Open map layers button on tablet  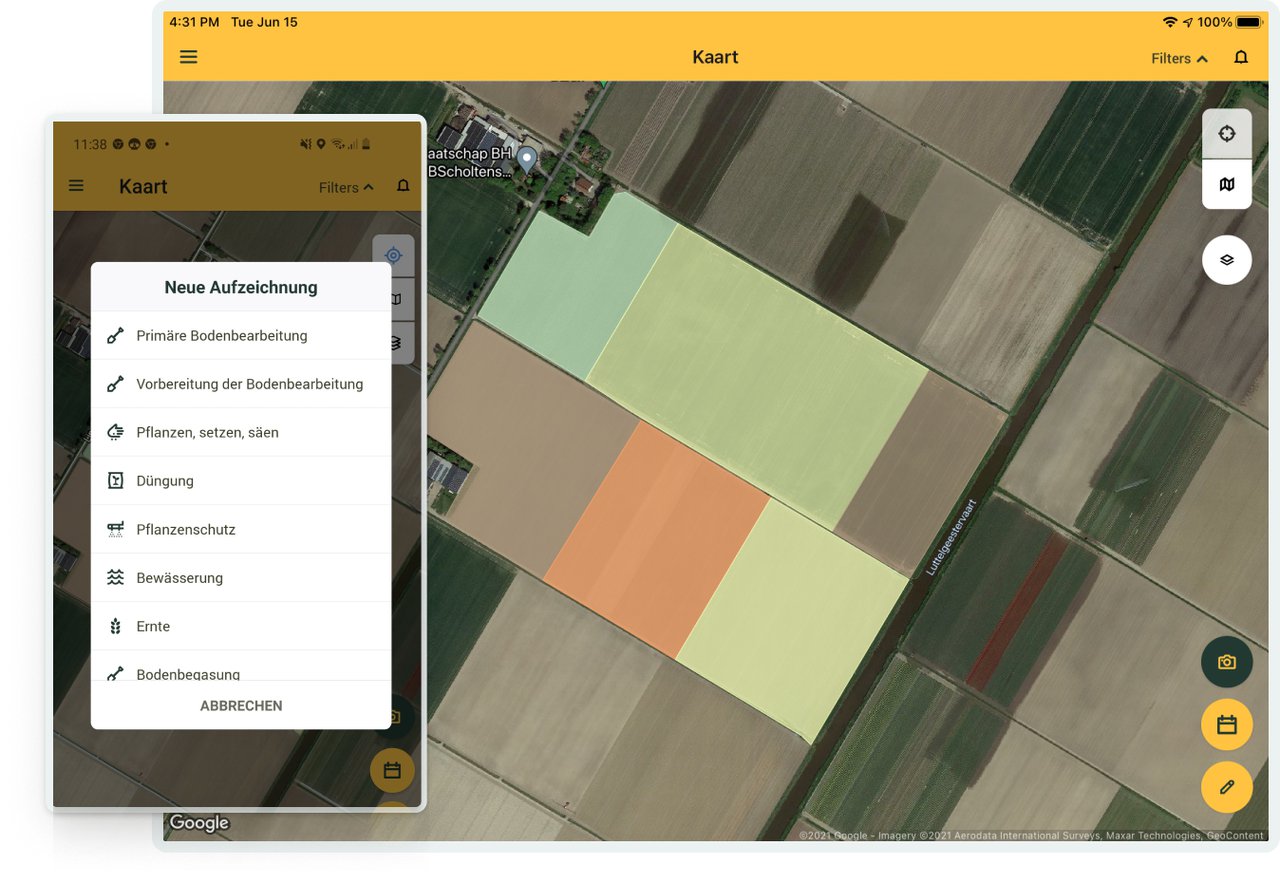[x=1227, y=260]
